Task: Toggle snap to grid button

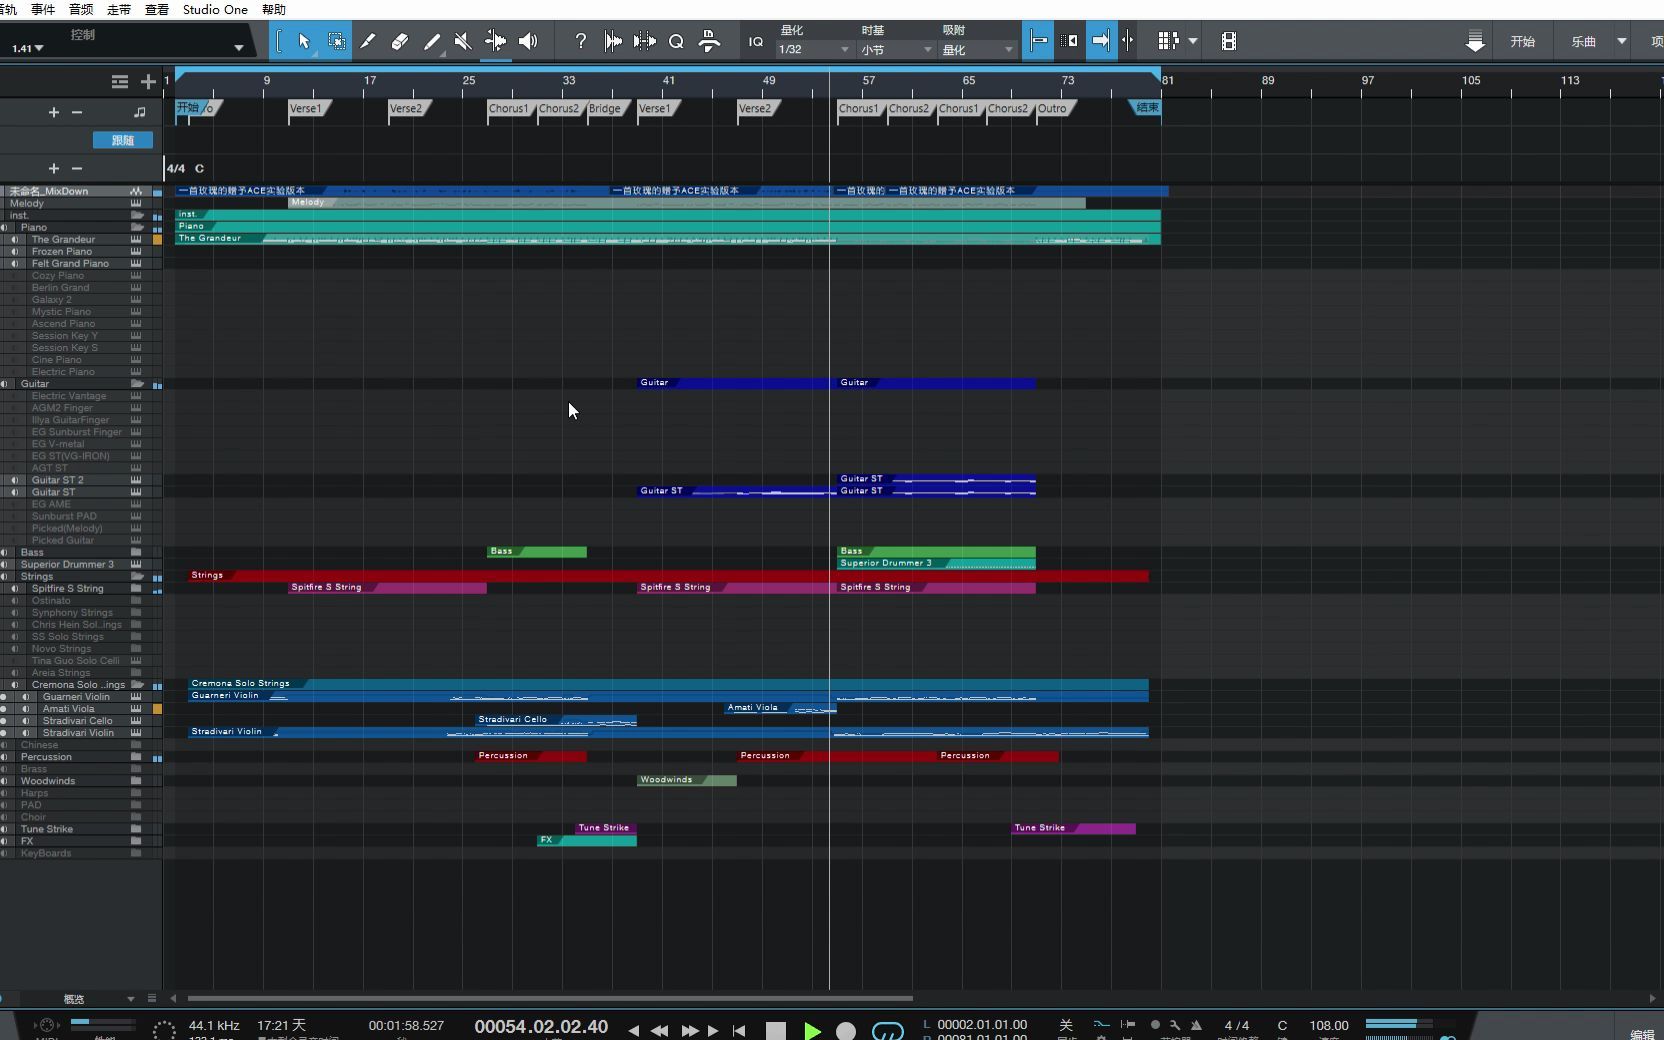Action: [1039, 41]
